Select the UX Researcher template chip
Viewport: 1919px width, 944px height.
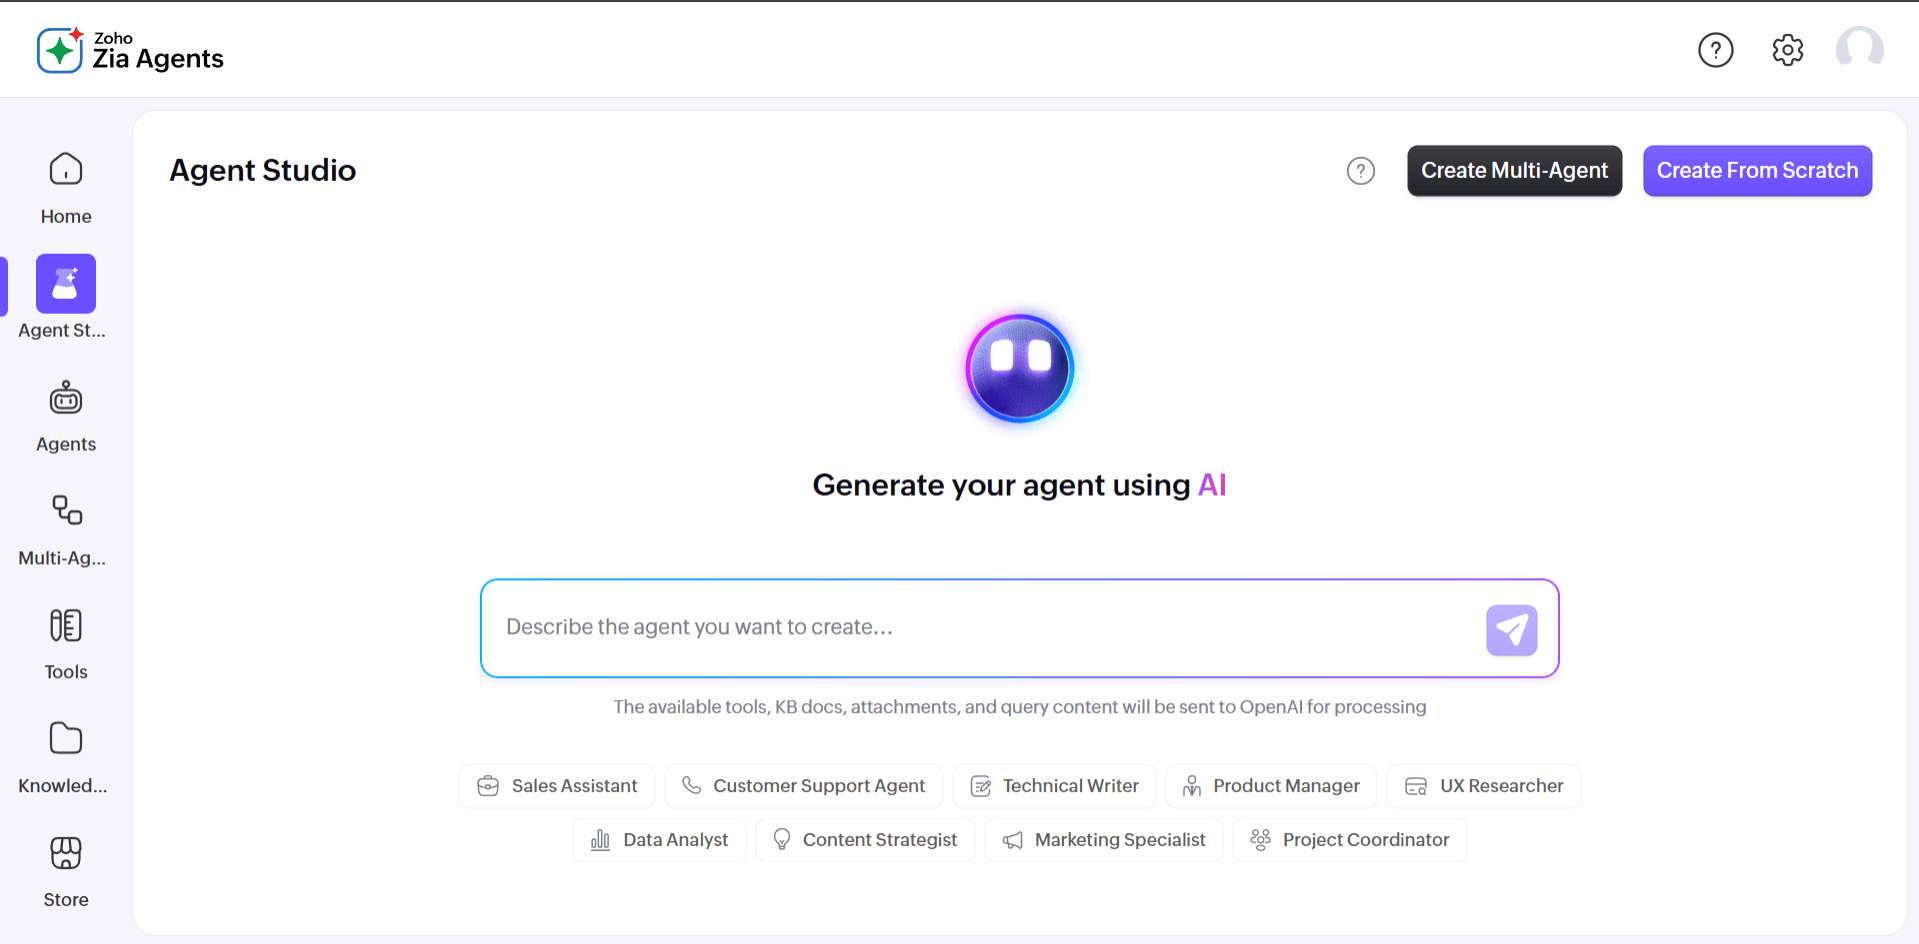(x=1484, y=786)
